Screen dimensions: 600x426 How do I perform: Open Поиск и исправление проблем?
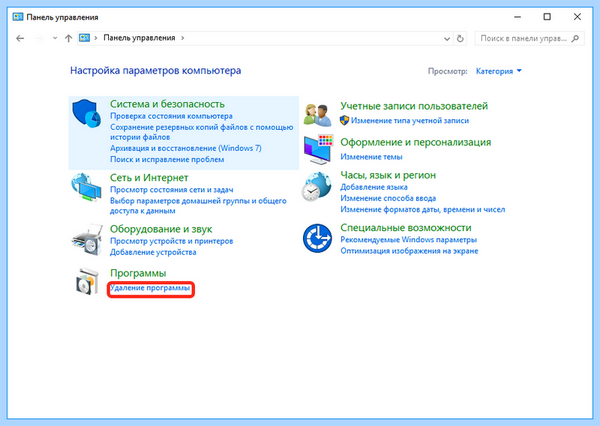tap(167, 159)
